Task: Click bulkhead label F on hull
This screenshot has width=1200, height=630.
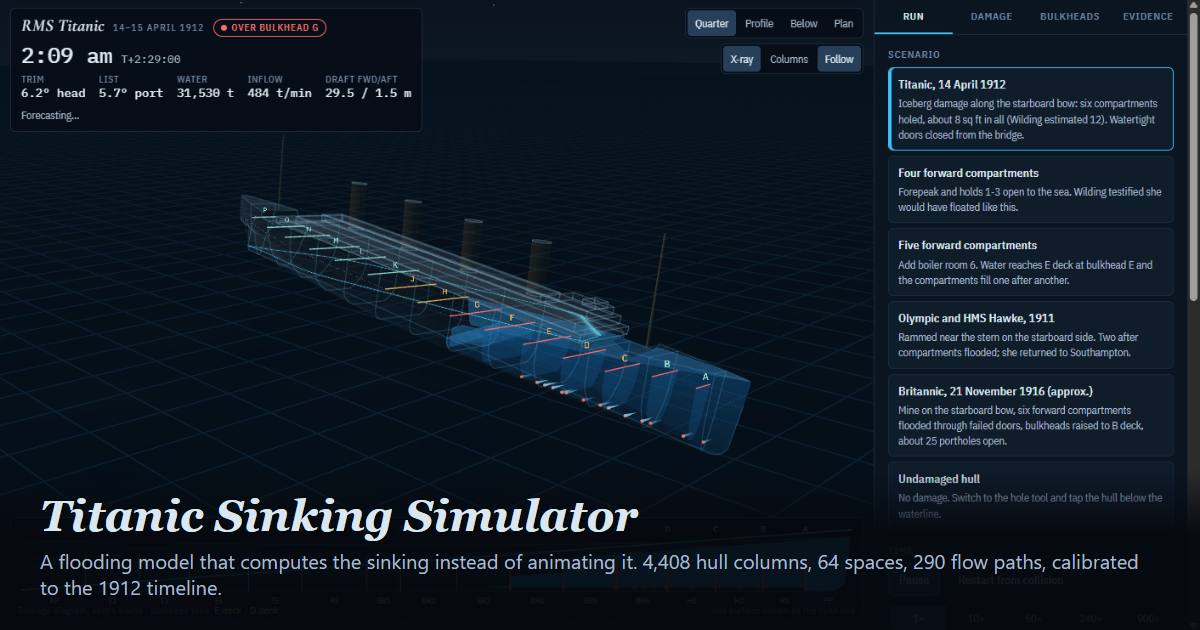Action: [x=512, y=317]
